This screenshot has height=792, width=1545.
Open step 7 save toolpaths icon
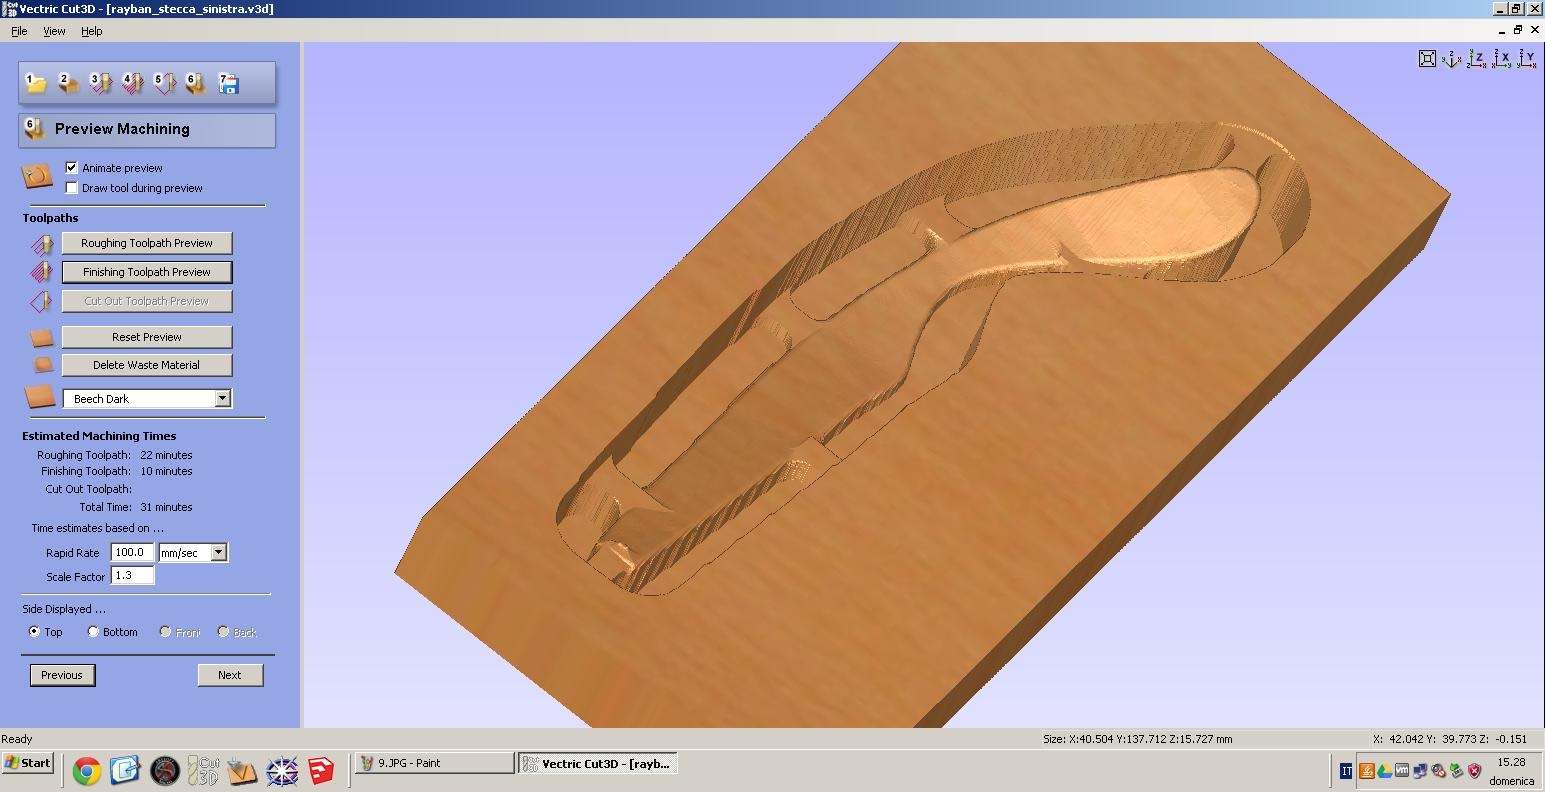point(228,84)
